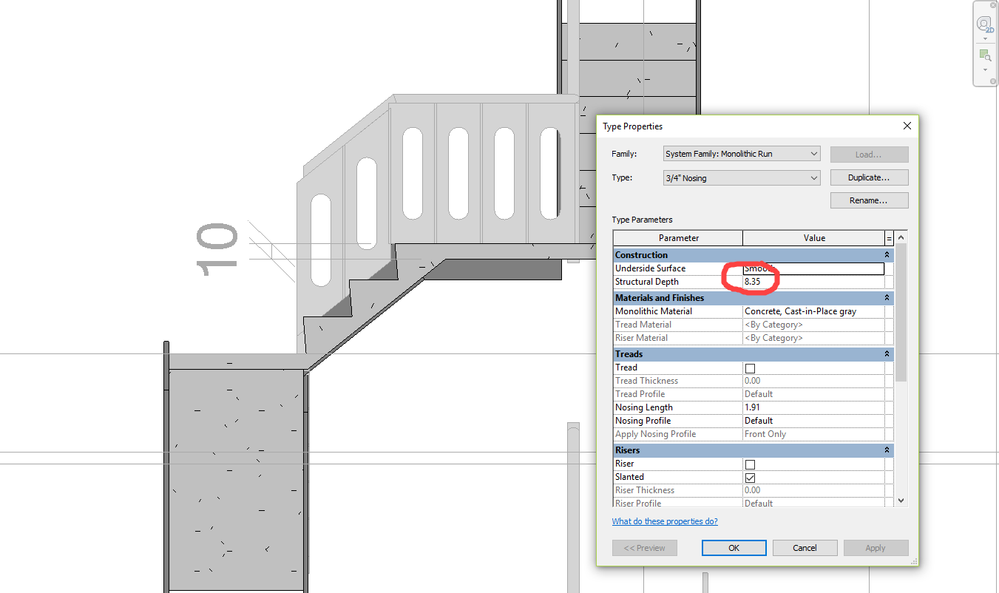Click the Duplicate button
The width and height of the screenshot is (999, 593).
click(868, 176)
